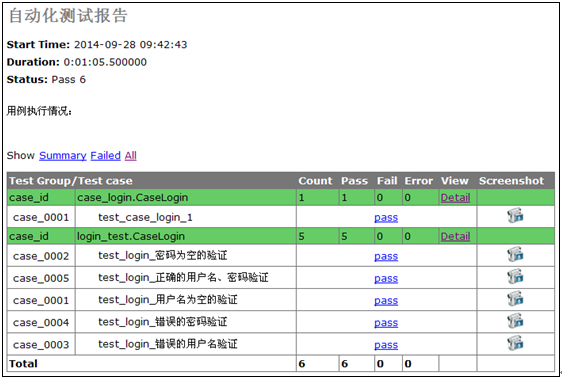Open screenshot icon for 用户名为空的验证 row
The height and width of the screenshot is (379, 562).
515,299
